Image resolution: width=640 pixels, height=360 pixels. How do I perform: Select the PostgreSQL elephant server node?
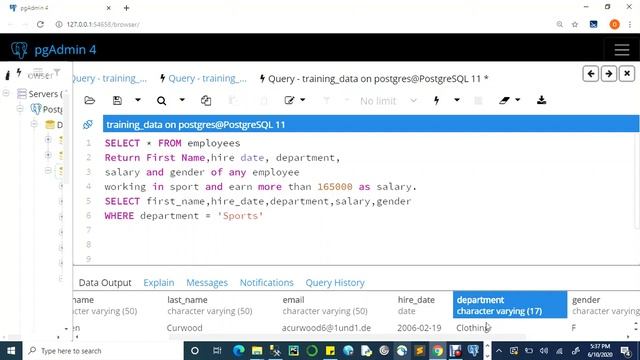pyautogui.click(x=47, y=109)
